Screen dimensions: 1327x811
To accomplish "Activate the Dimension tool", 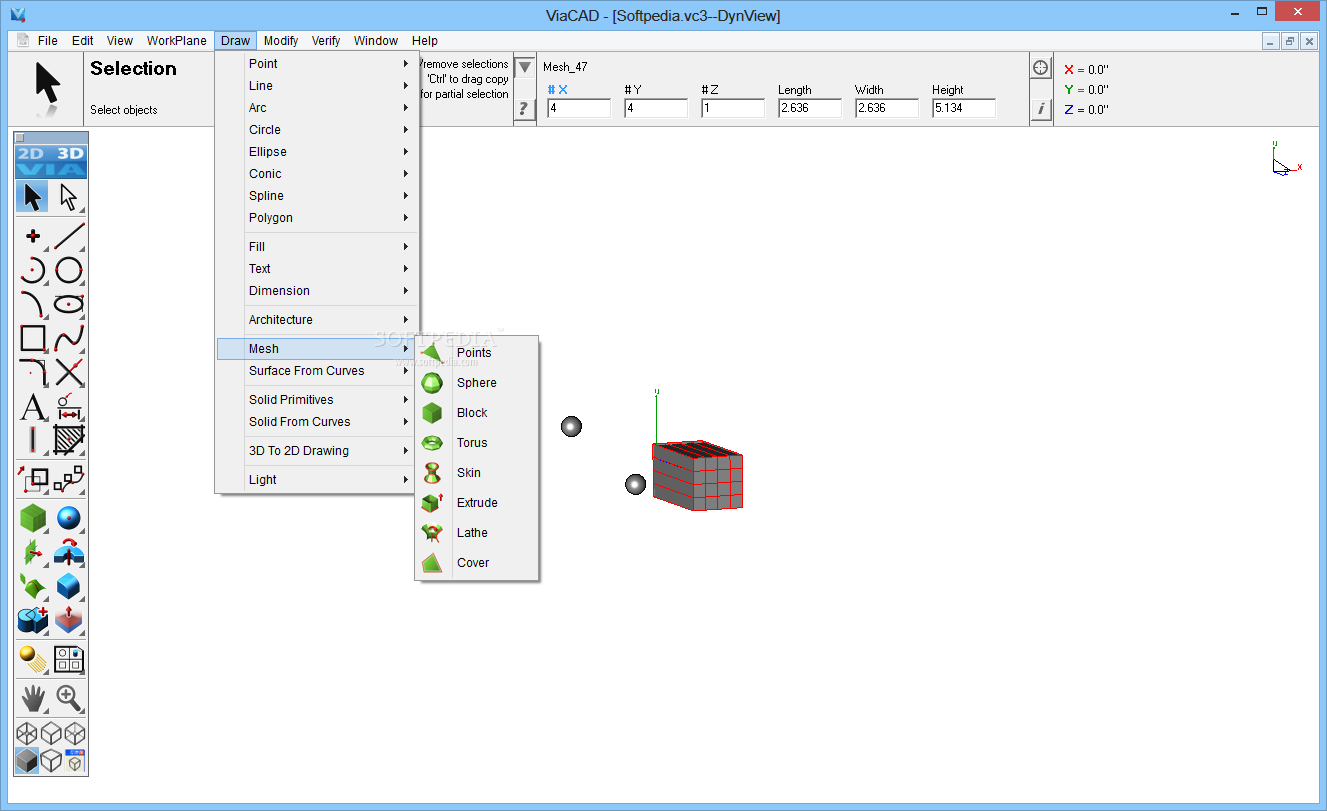I will [x=68, y=406].
